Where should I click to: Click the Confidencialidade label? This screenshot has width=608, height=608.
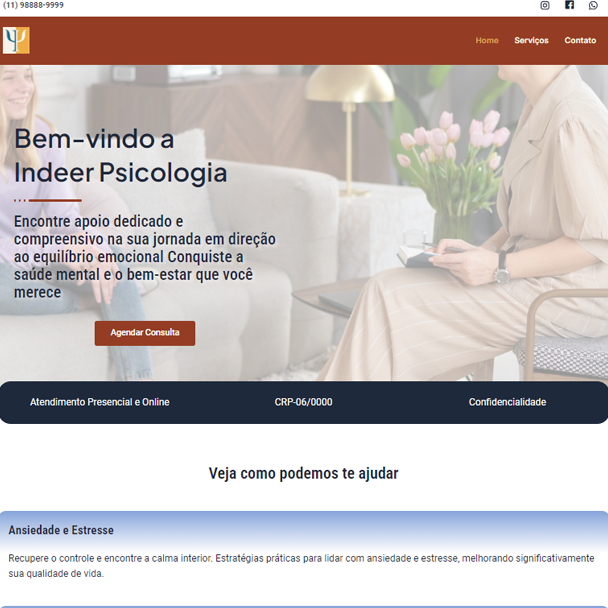pos(508,402)
